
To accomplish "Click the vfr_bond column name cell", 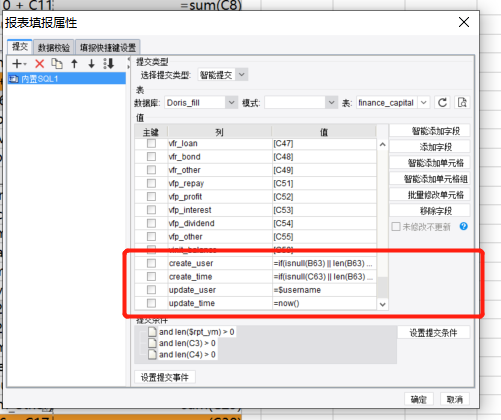I will [220, 157].
